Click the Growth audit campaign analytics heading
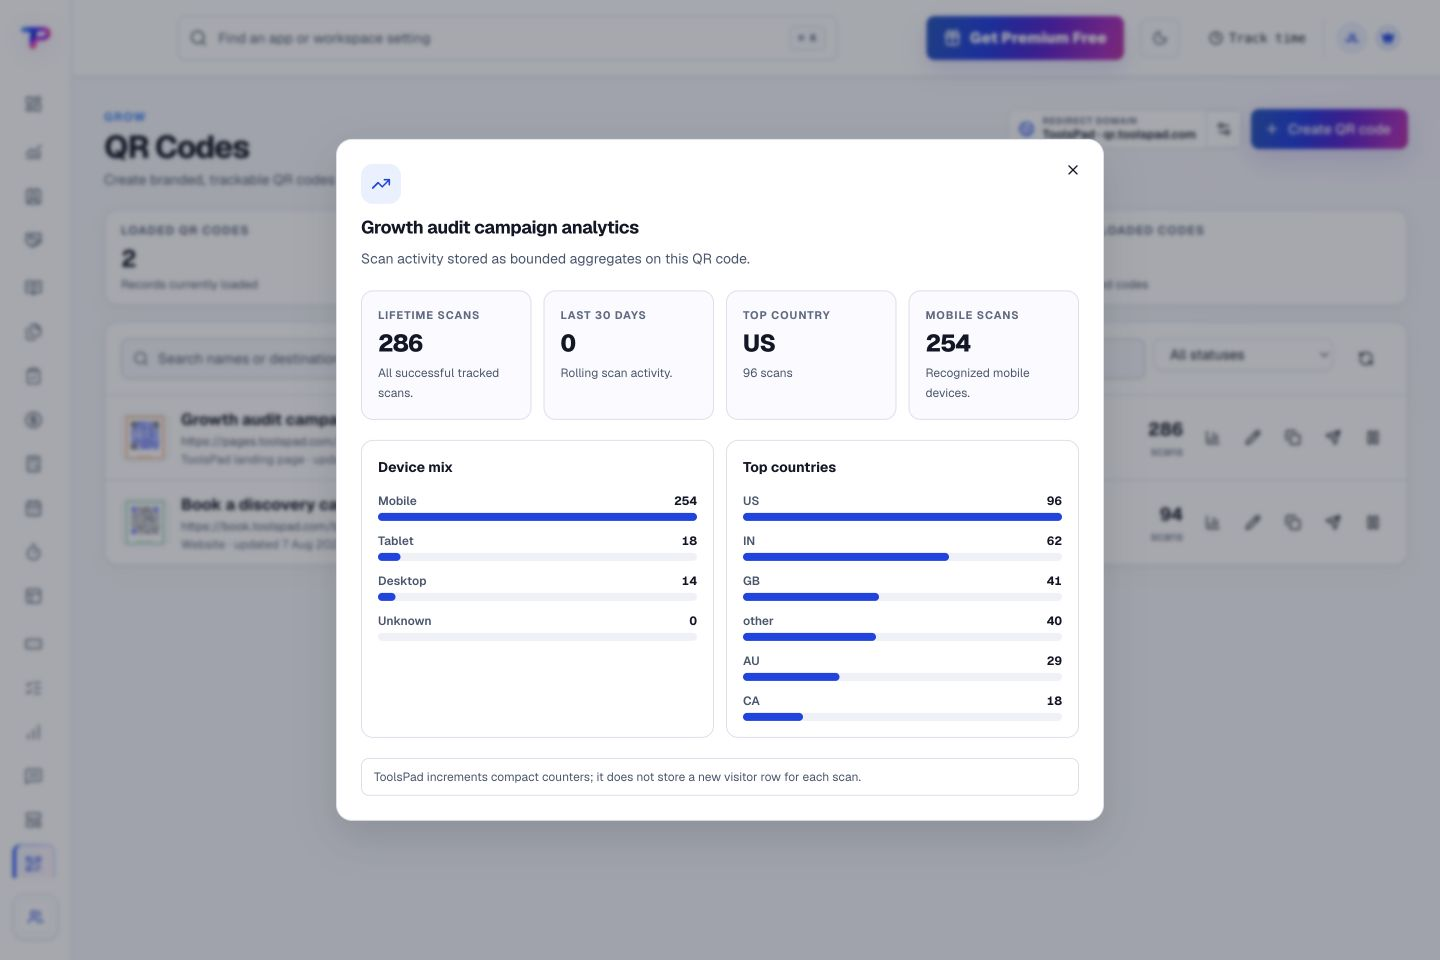1440x960 pixels. click(500, 227)
